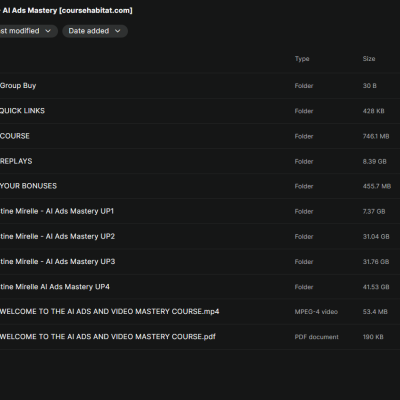Click the Folder type in COURSE row
The image size is (400, 400).
click(x=304, y=136)
